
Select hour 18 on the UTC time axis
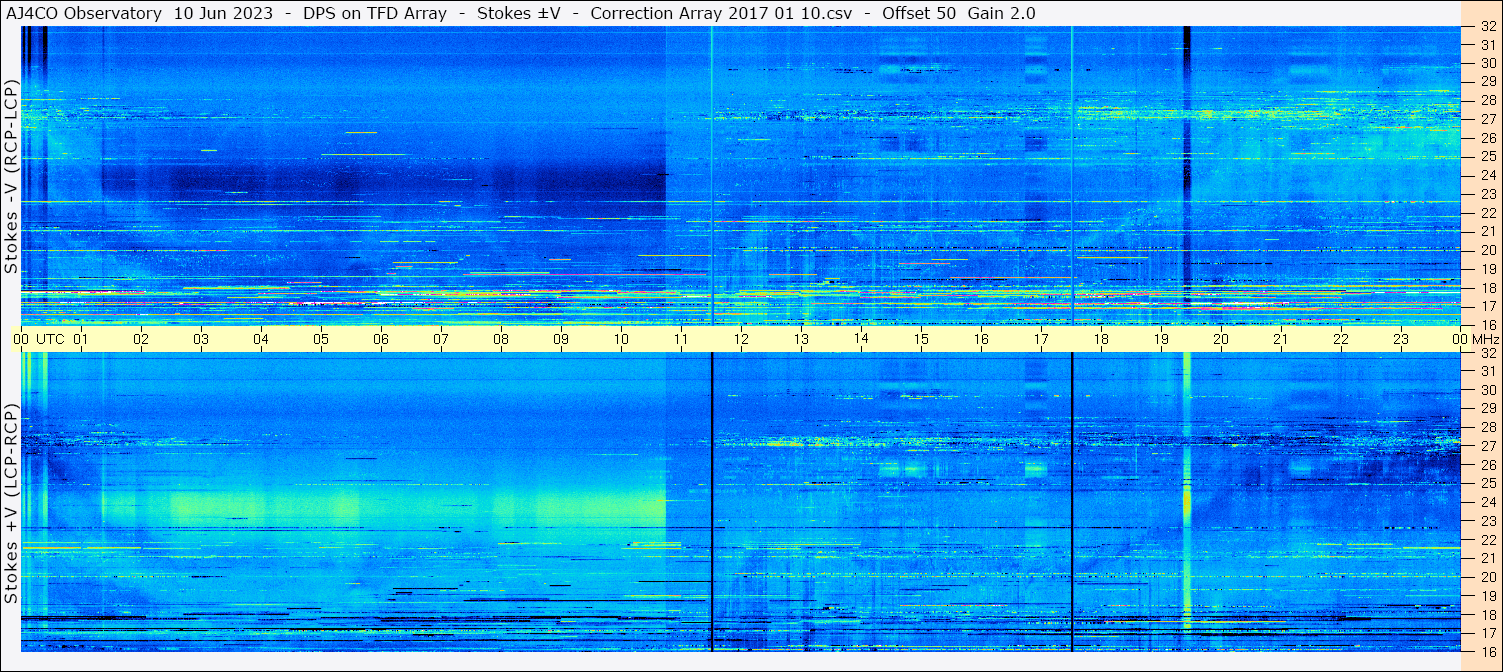pyautogui.click(x=1101, y=339)
